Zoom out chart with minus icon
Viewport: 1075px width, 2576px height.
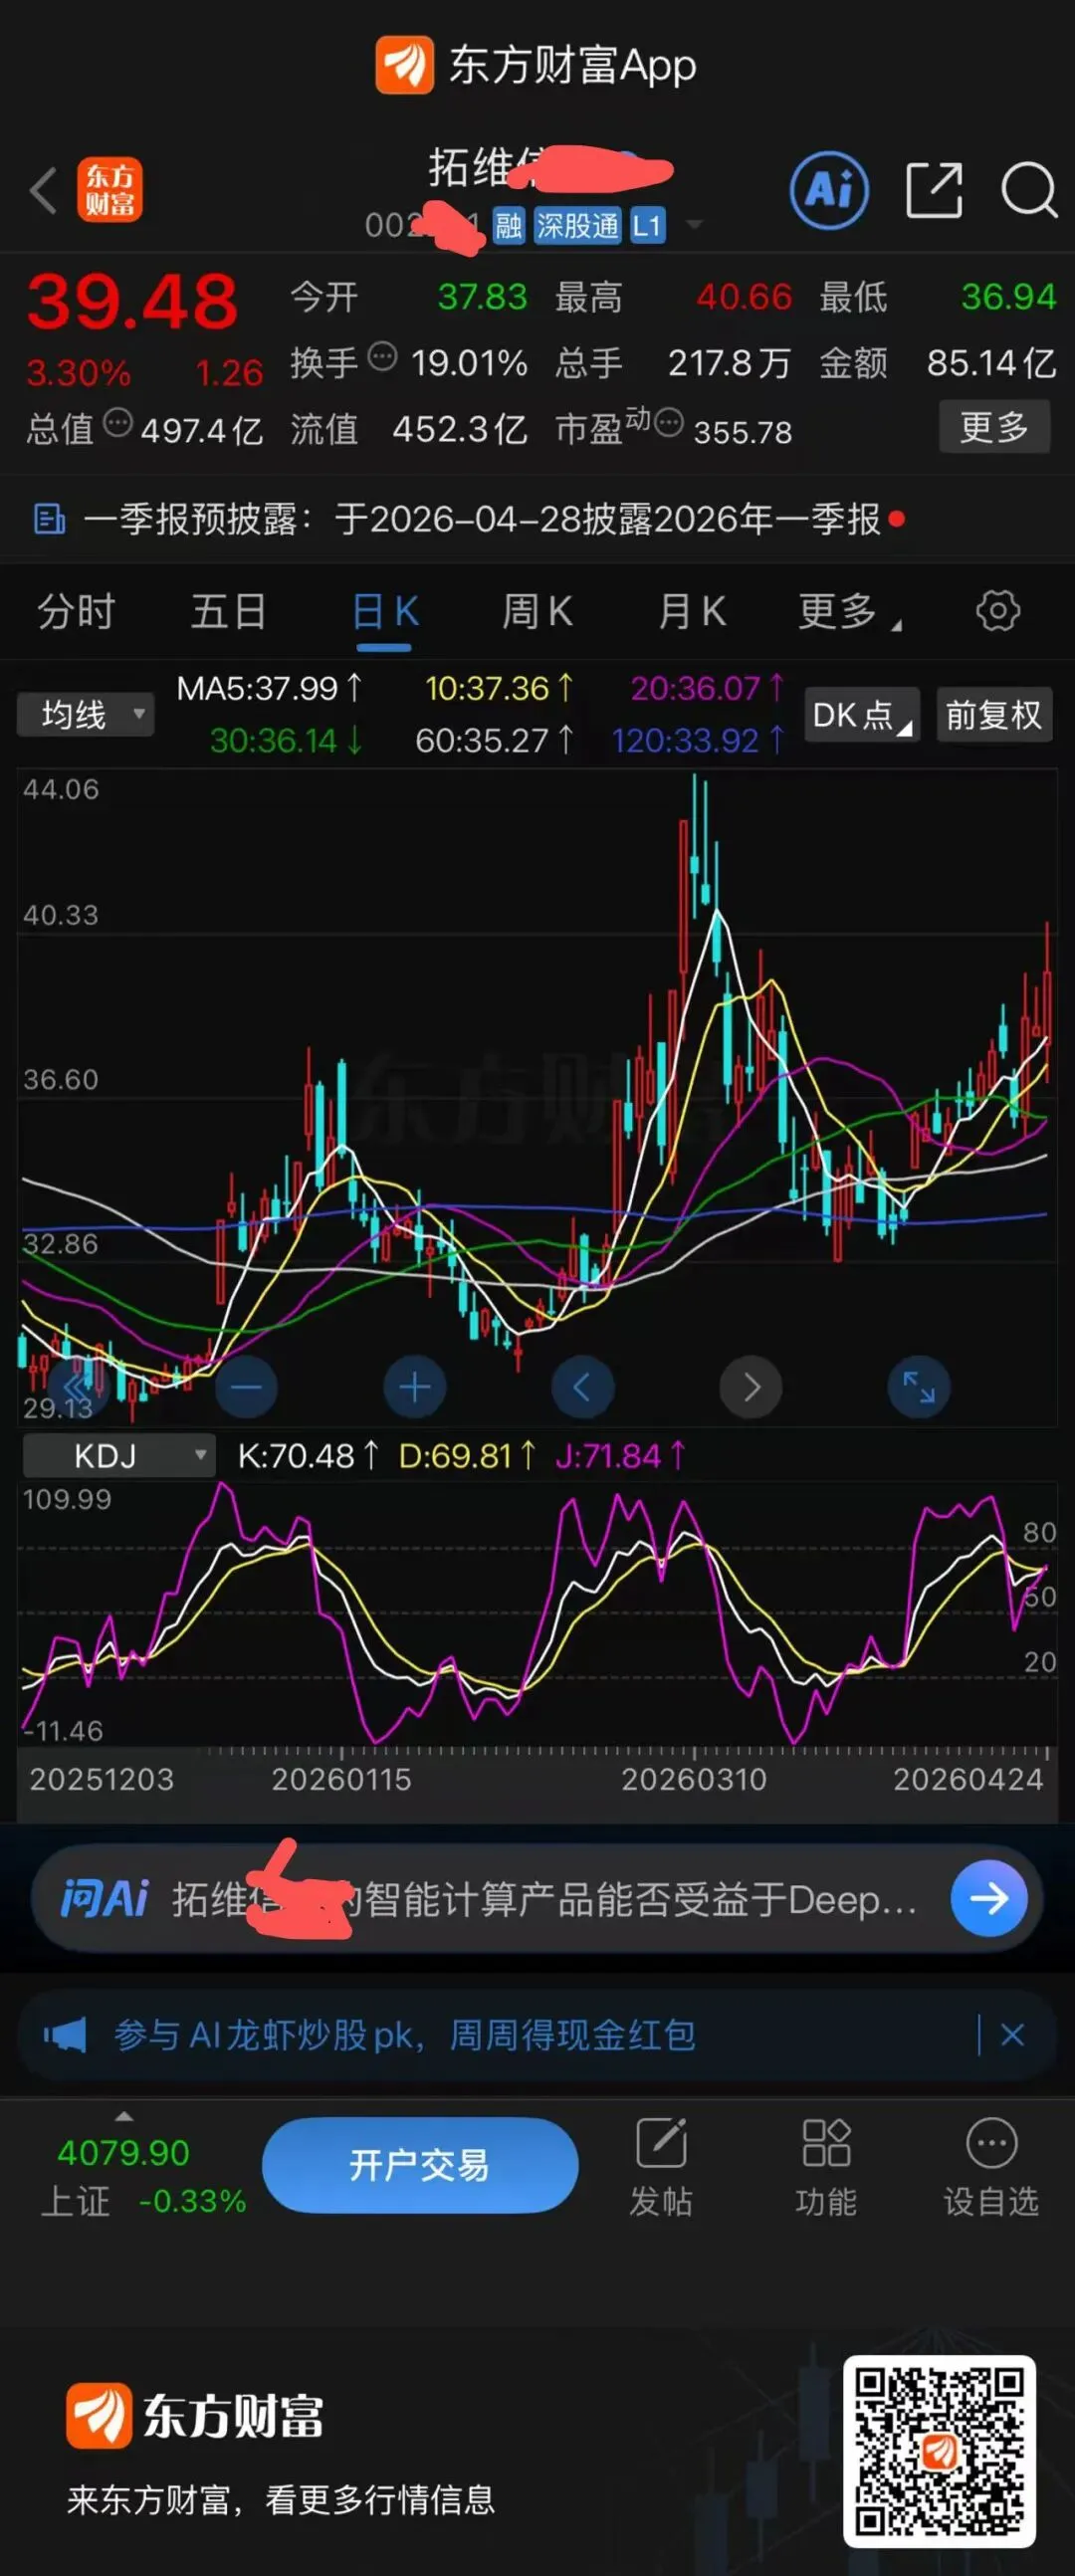point(246,1387)
